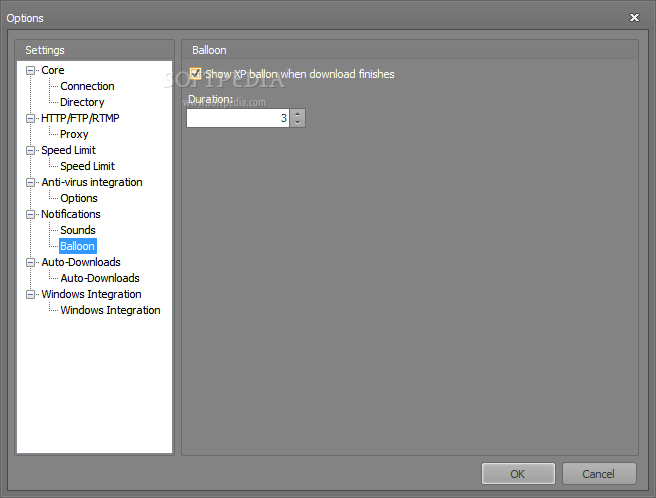656x498 pixels.
Task: Click the Duration value input field
Action: (x=238, y=118)
